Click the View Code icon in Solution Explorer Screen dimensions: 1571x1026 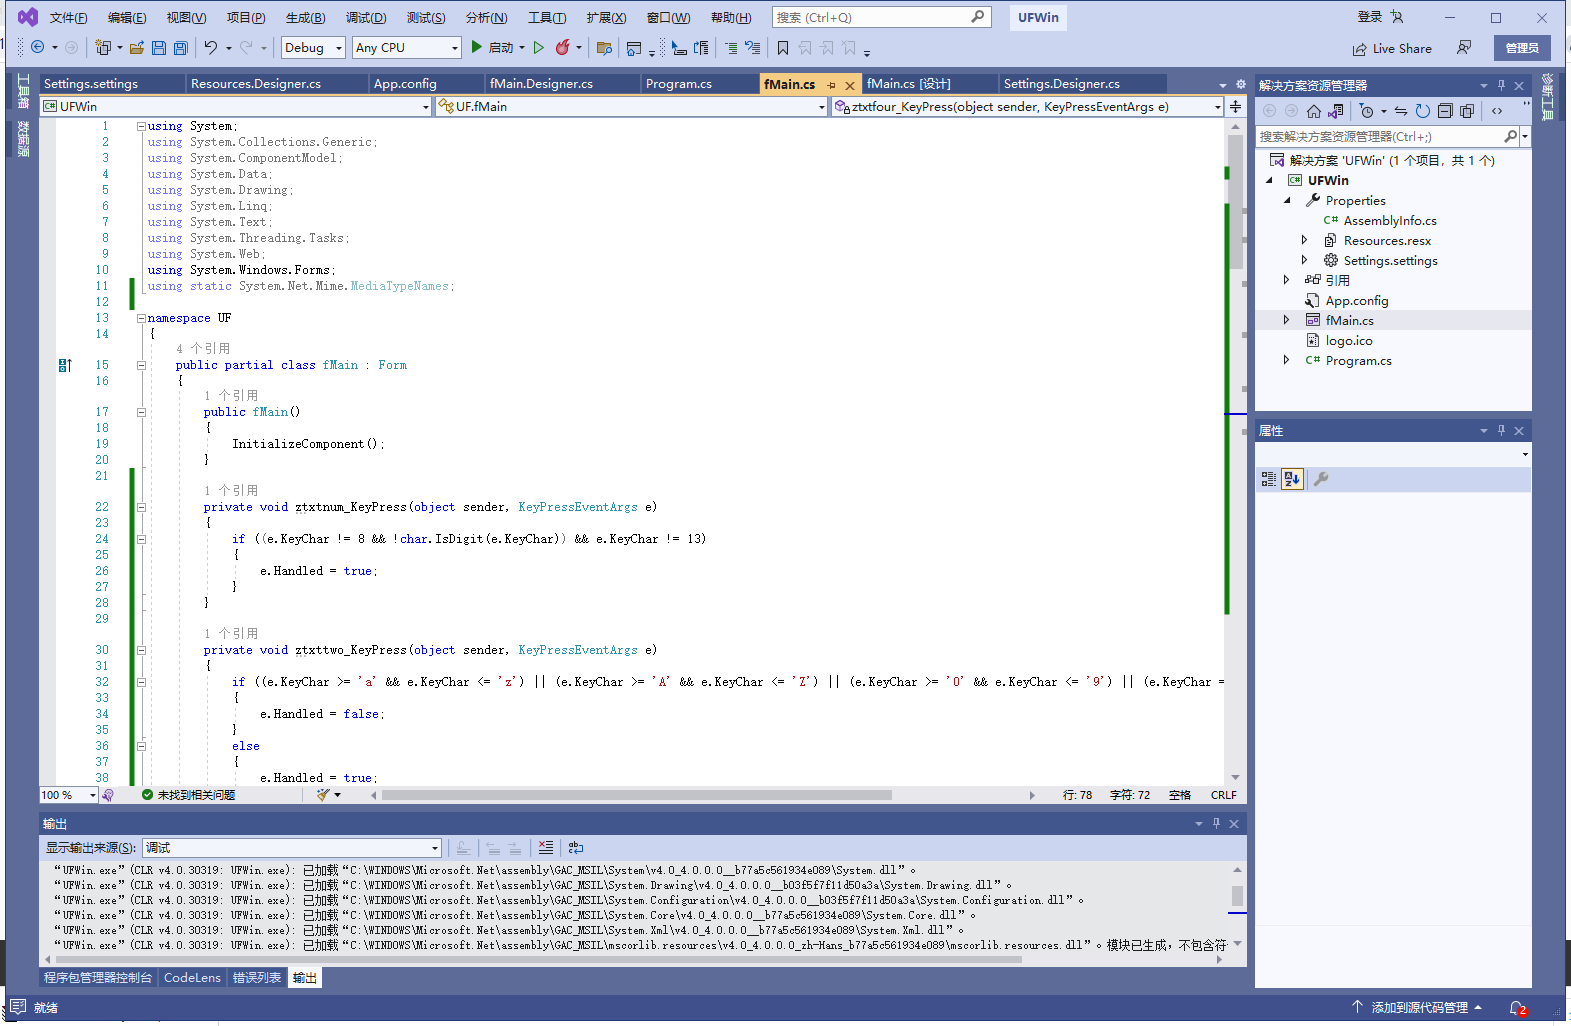(1497, 111)
